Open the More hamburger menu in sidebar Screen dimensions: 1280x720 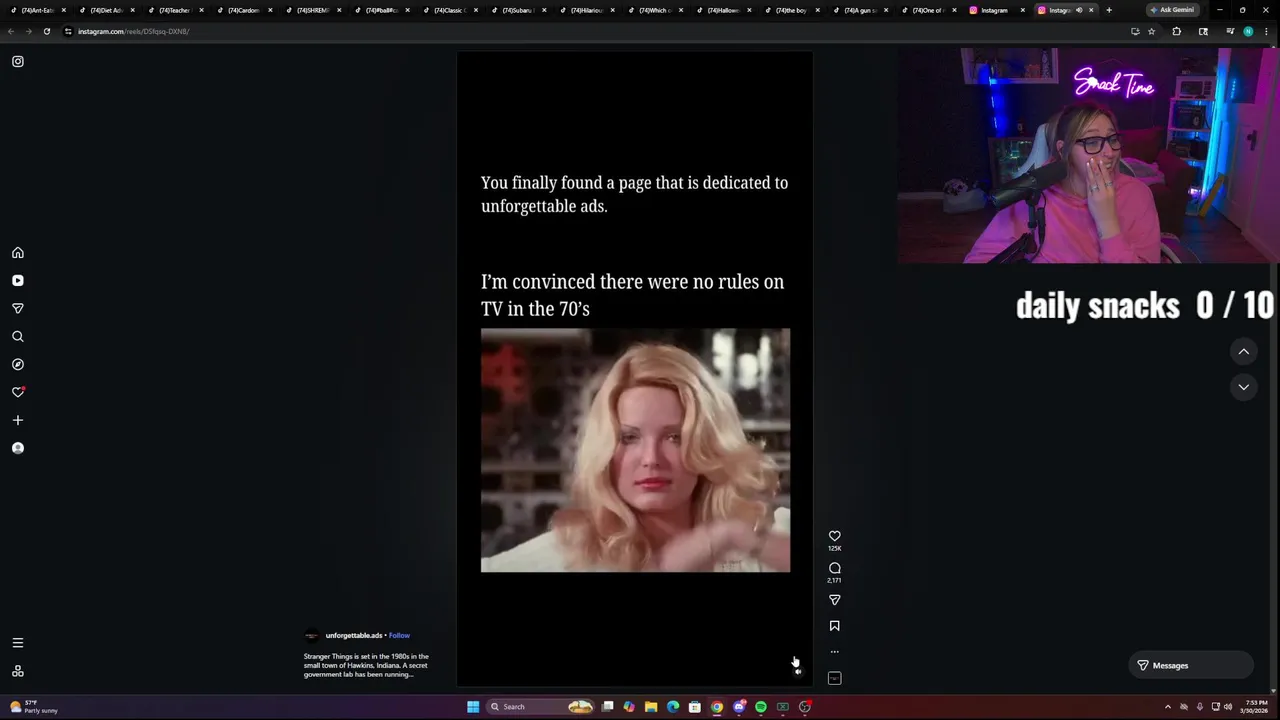18,643
